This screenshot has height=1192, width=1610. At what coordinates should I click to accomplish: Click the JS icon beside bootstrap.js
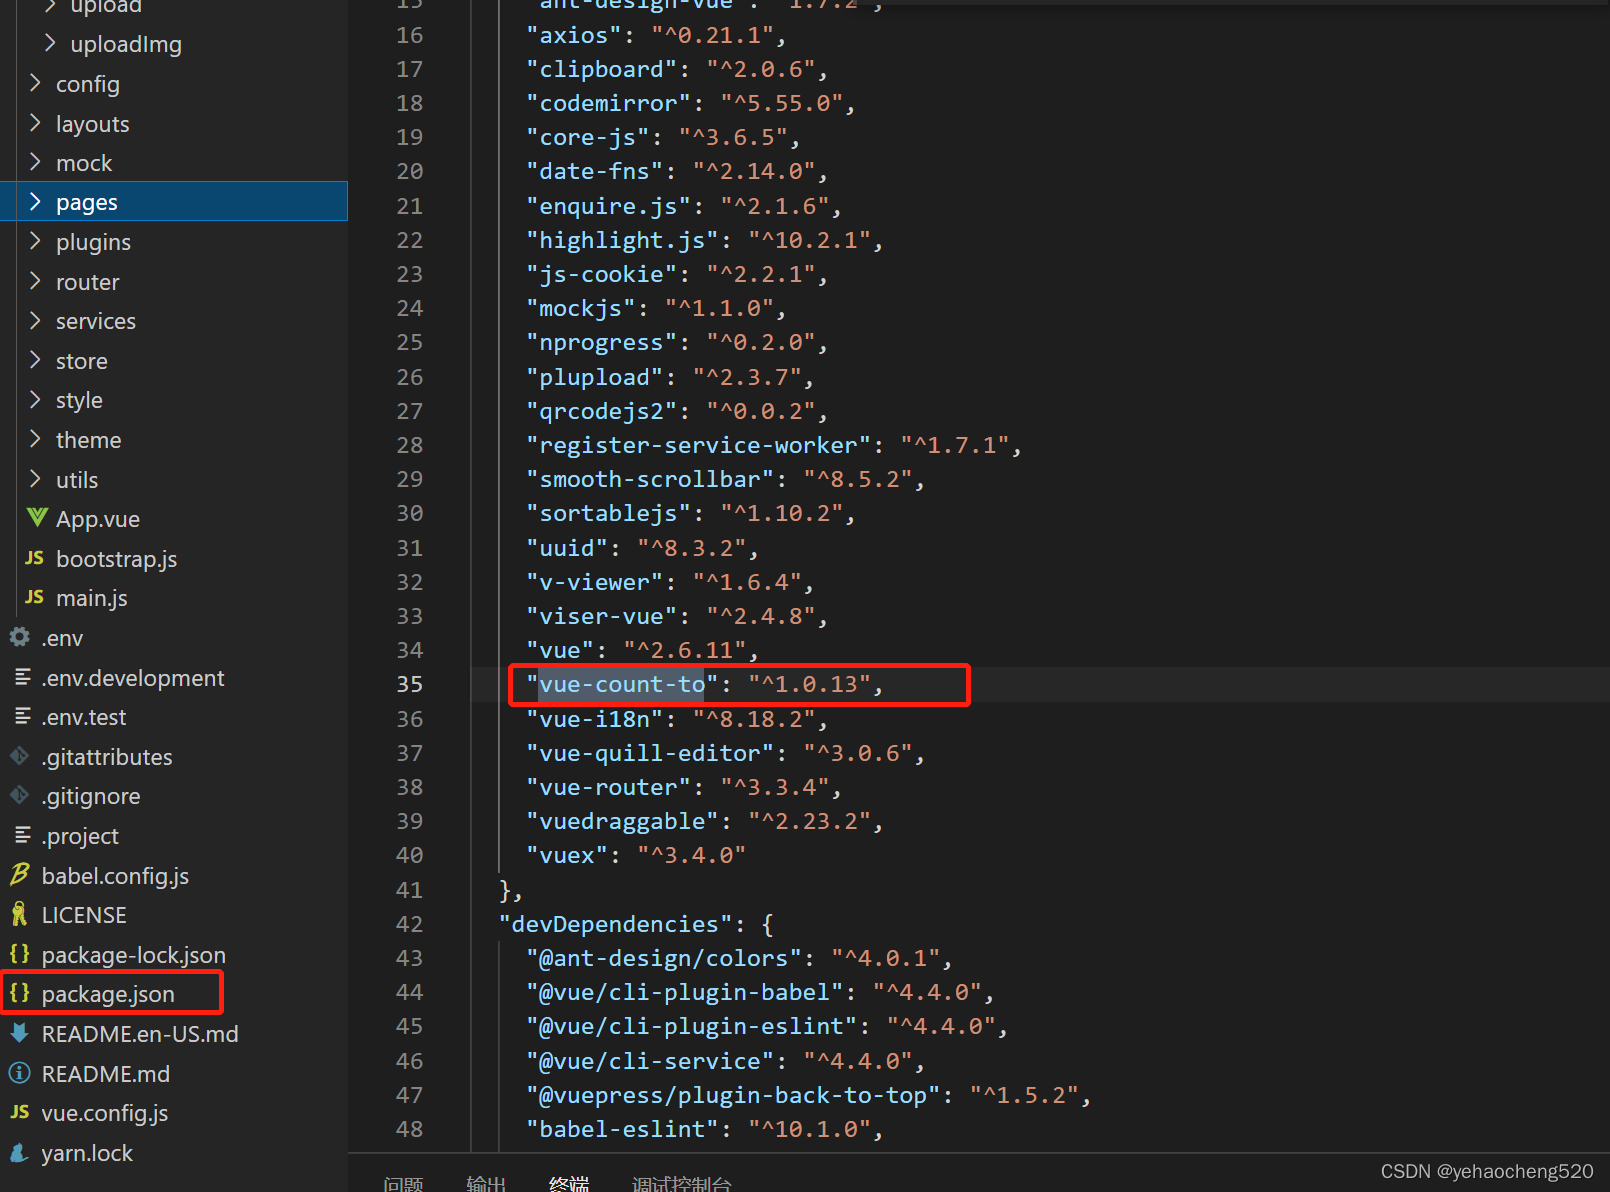pyautogui.click(x=35, y=558)
